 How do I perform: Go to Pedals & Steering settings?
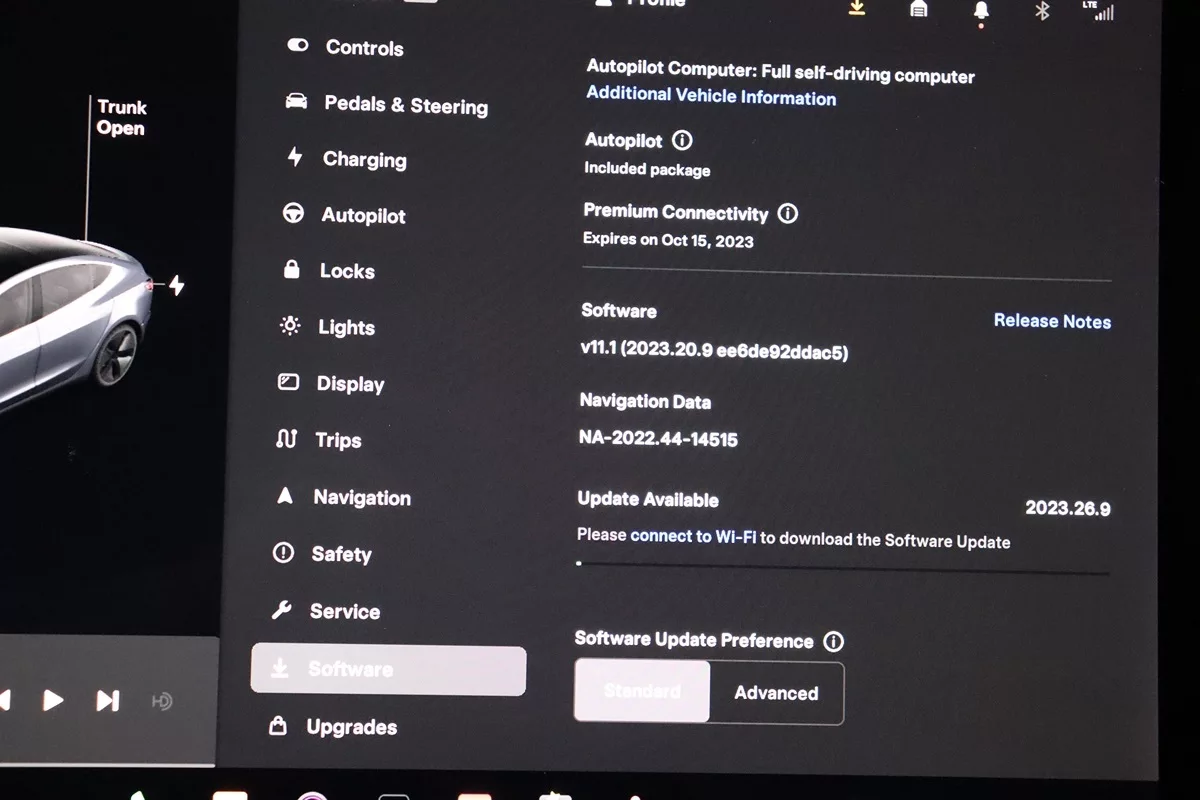pyautogui.click(x=405, y=105)
